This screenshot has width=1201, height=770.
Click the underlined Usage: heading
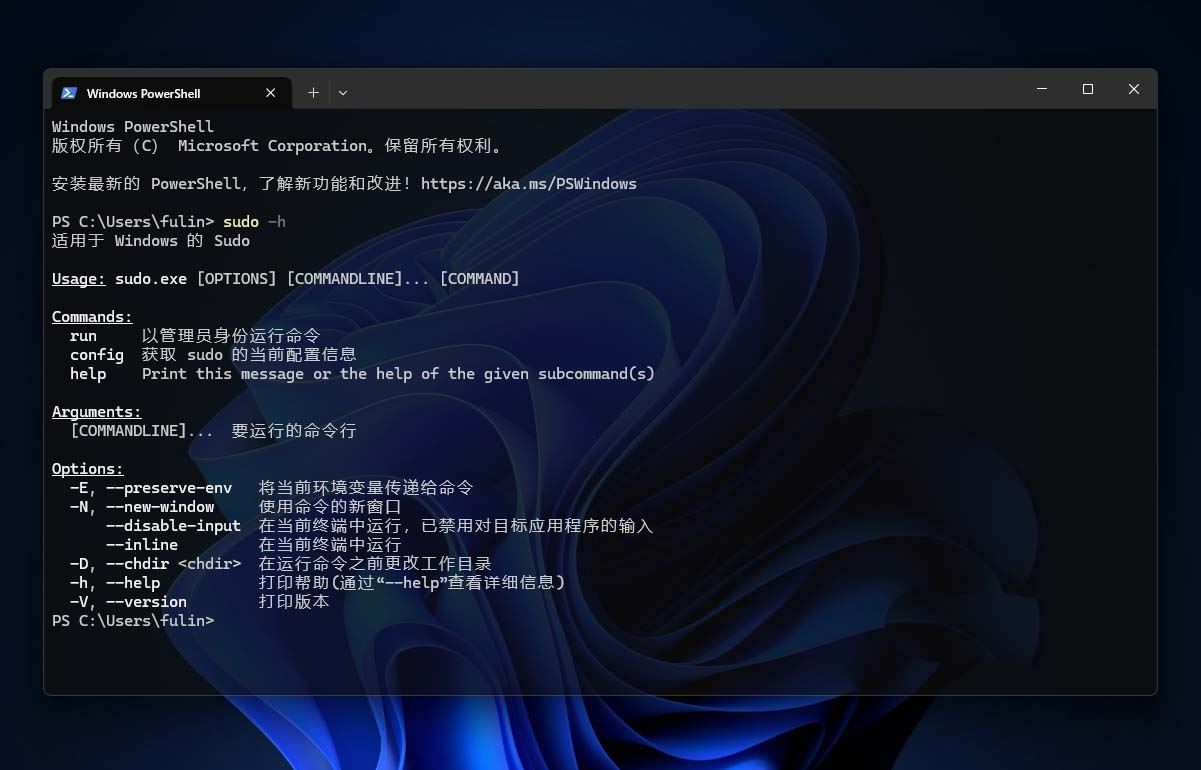78,278
